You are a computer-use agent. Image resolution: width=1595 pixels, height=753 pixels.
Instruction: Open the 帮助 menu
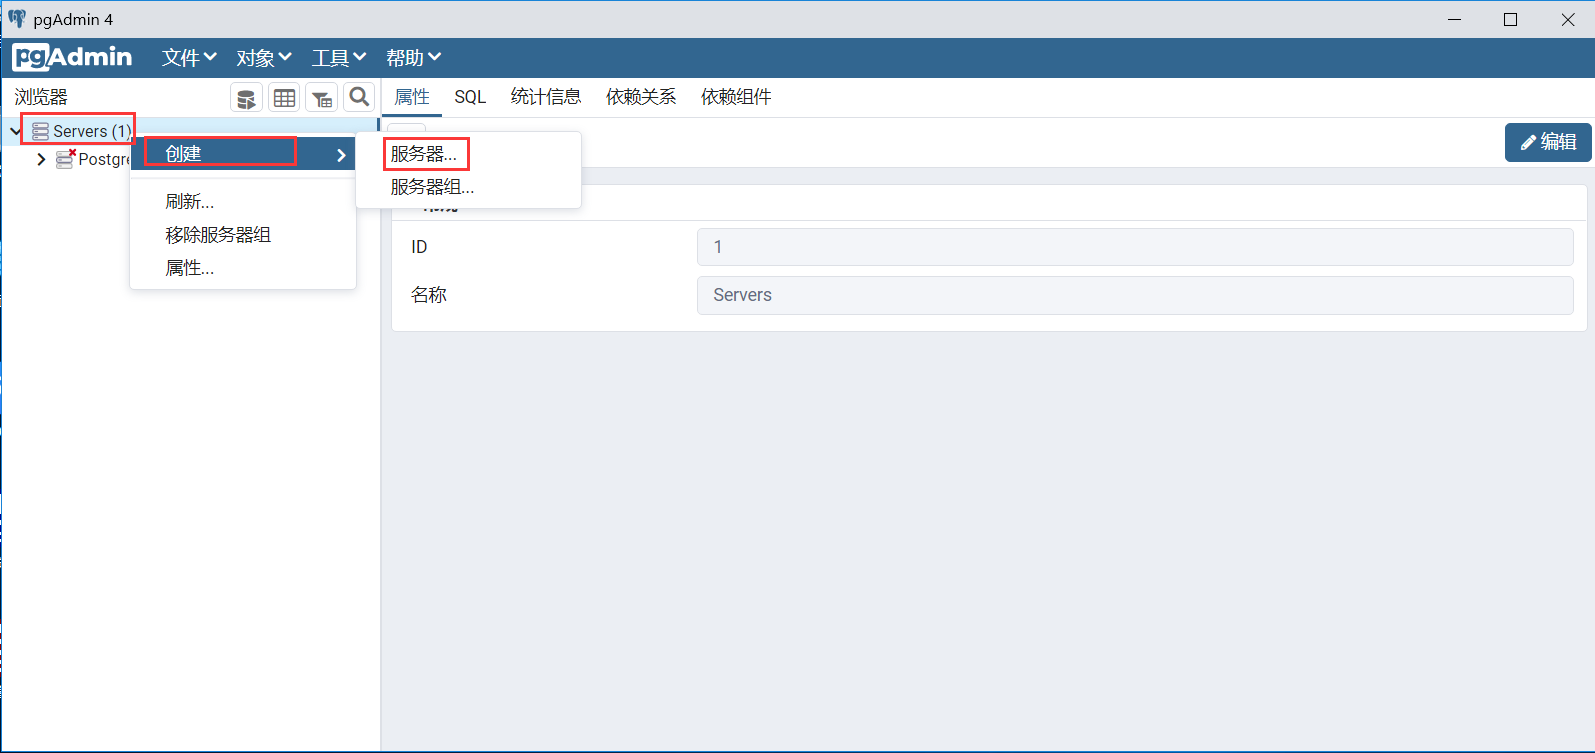pyautogui.click(x=414, y=58)
